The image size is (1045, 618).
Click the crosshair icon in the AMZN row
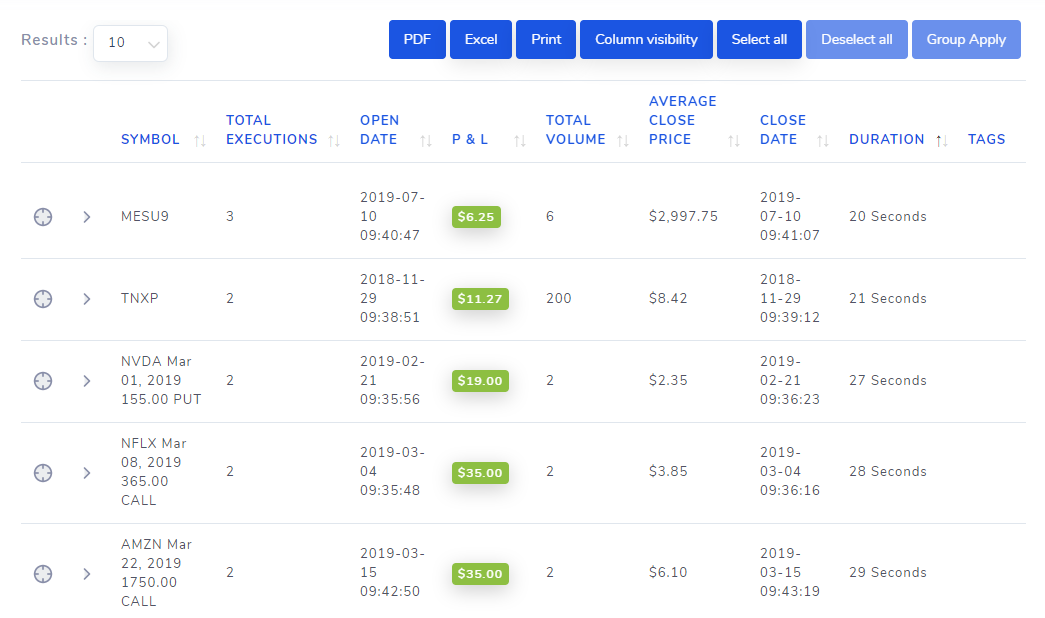tap(43, 574)
